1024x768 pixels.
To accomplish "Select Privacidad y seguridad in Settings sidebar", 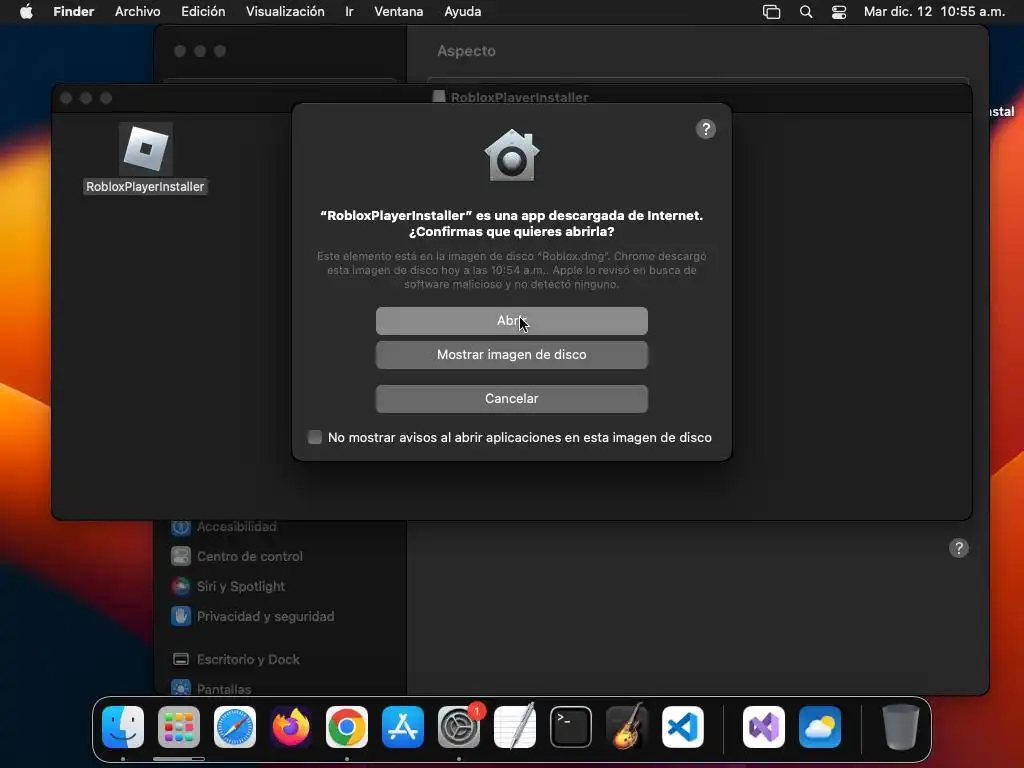I will [x=253, y=616].
